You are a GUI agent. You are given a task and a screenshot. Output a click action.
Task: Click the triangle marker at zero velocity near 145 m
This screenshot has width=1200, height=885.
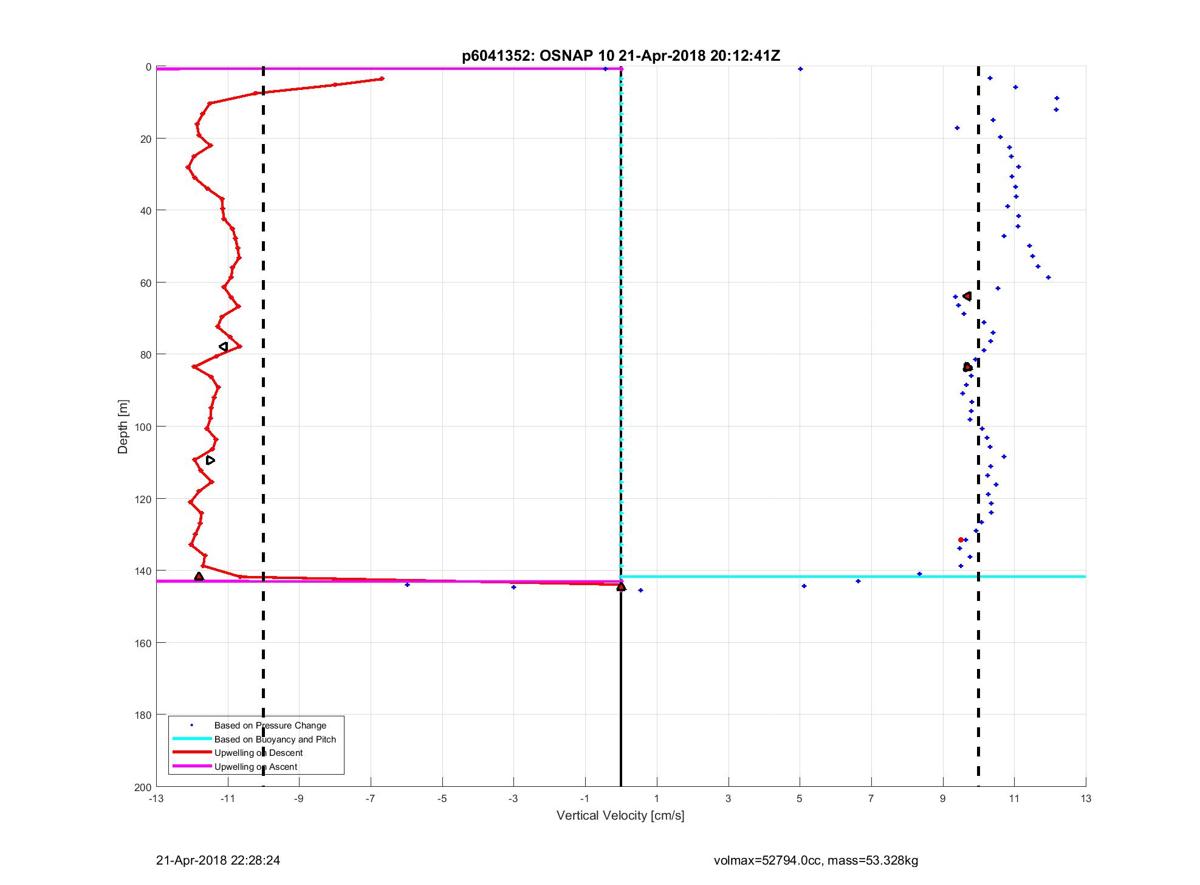621,586
